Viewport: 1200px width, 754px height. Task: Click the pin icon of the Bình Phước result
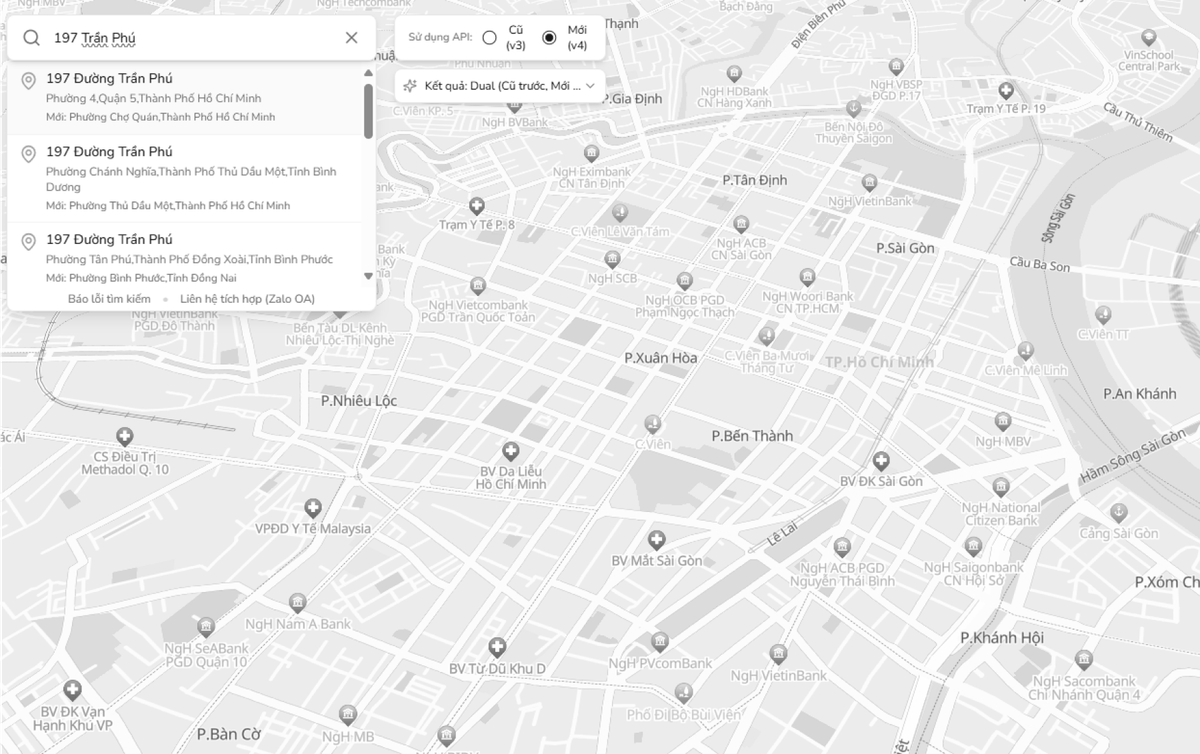coord(28,242)
